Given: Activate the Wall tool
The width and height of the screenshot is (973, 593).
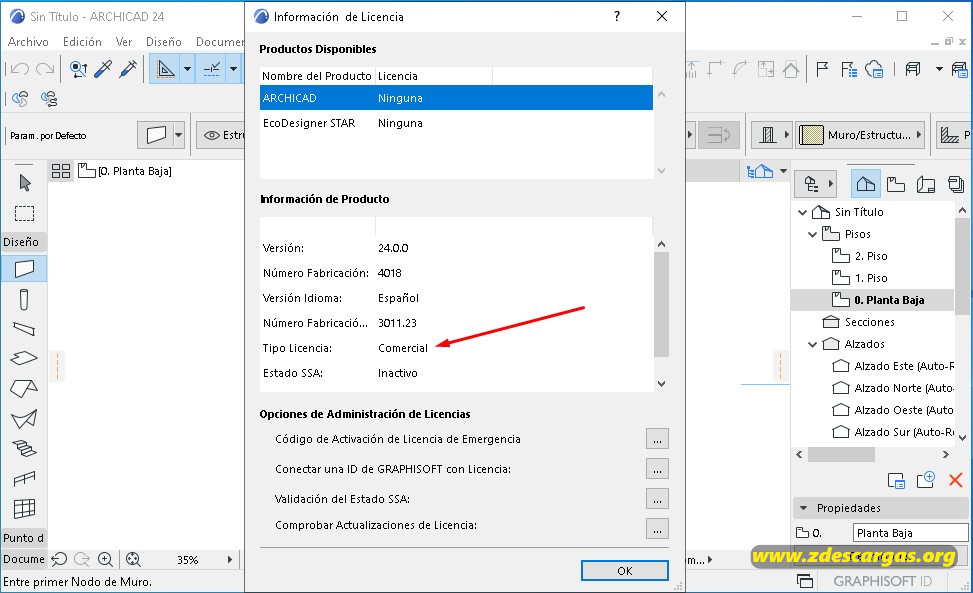Looking at the screenshot, I should pyautogui.click(x=24, y=269).
